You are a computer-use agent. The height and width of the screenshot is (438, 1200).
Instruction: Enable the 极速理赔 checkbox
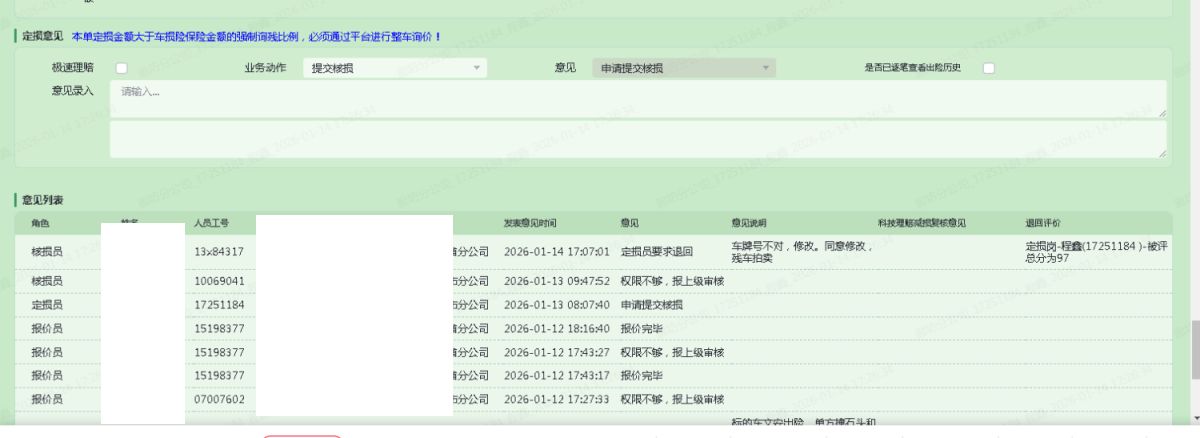tap(121, 68)
